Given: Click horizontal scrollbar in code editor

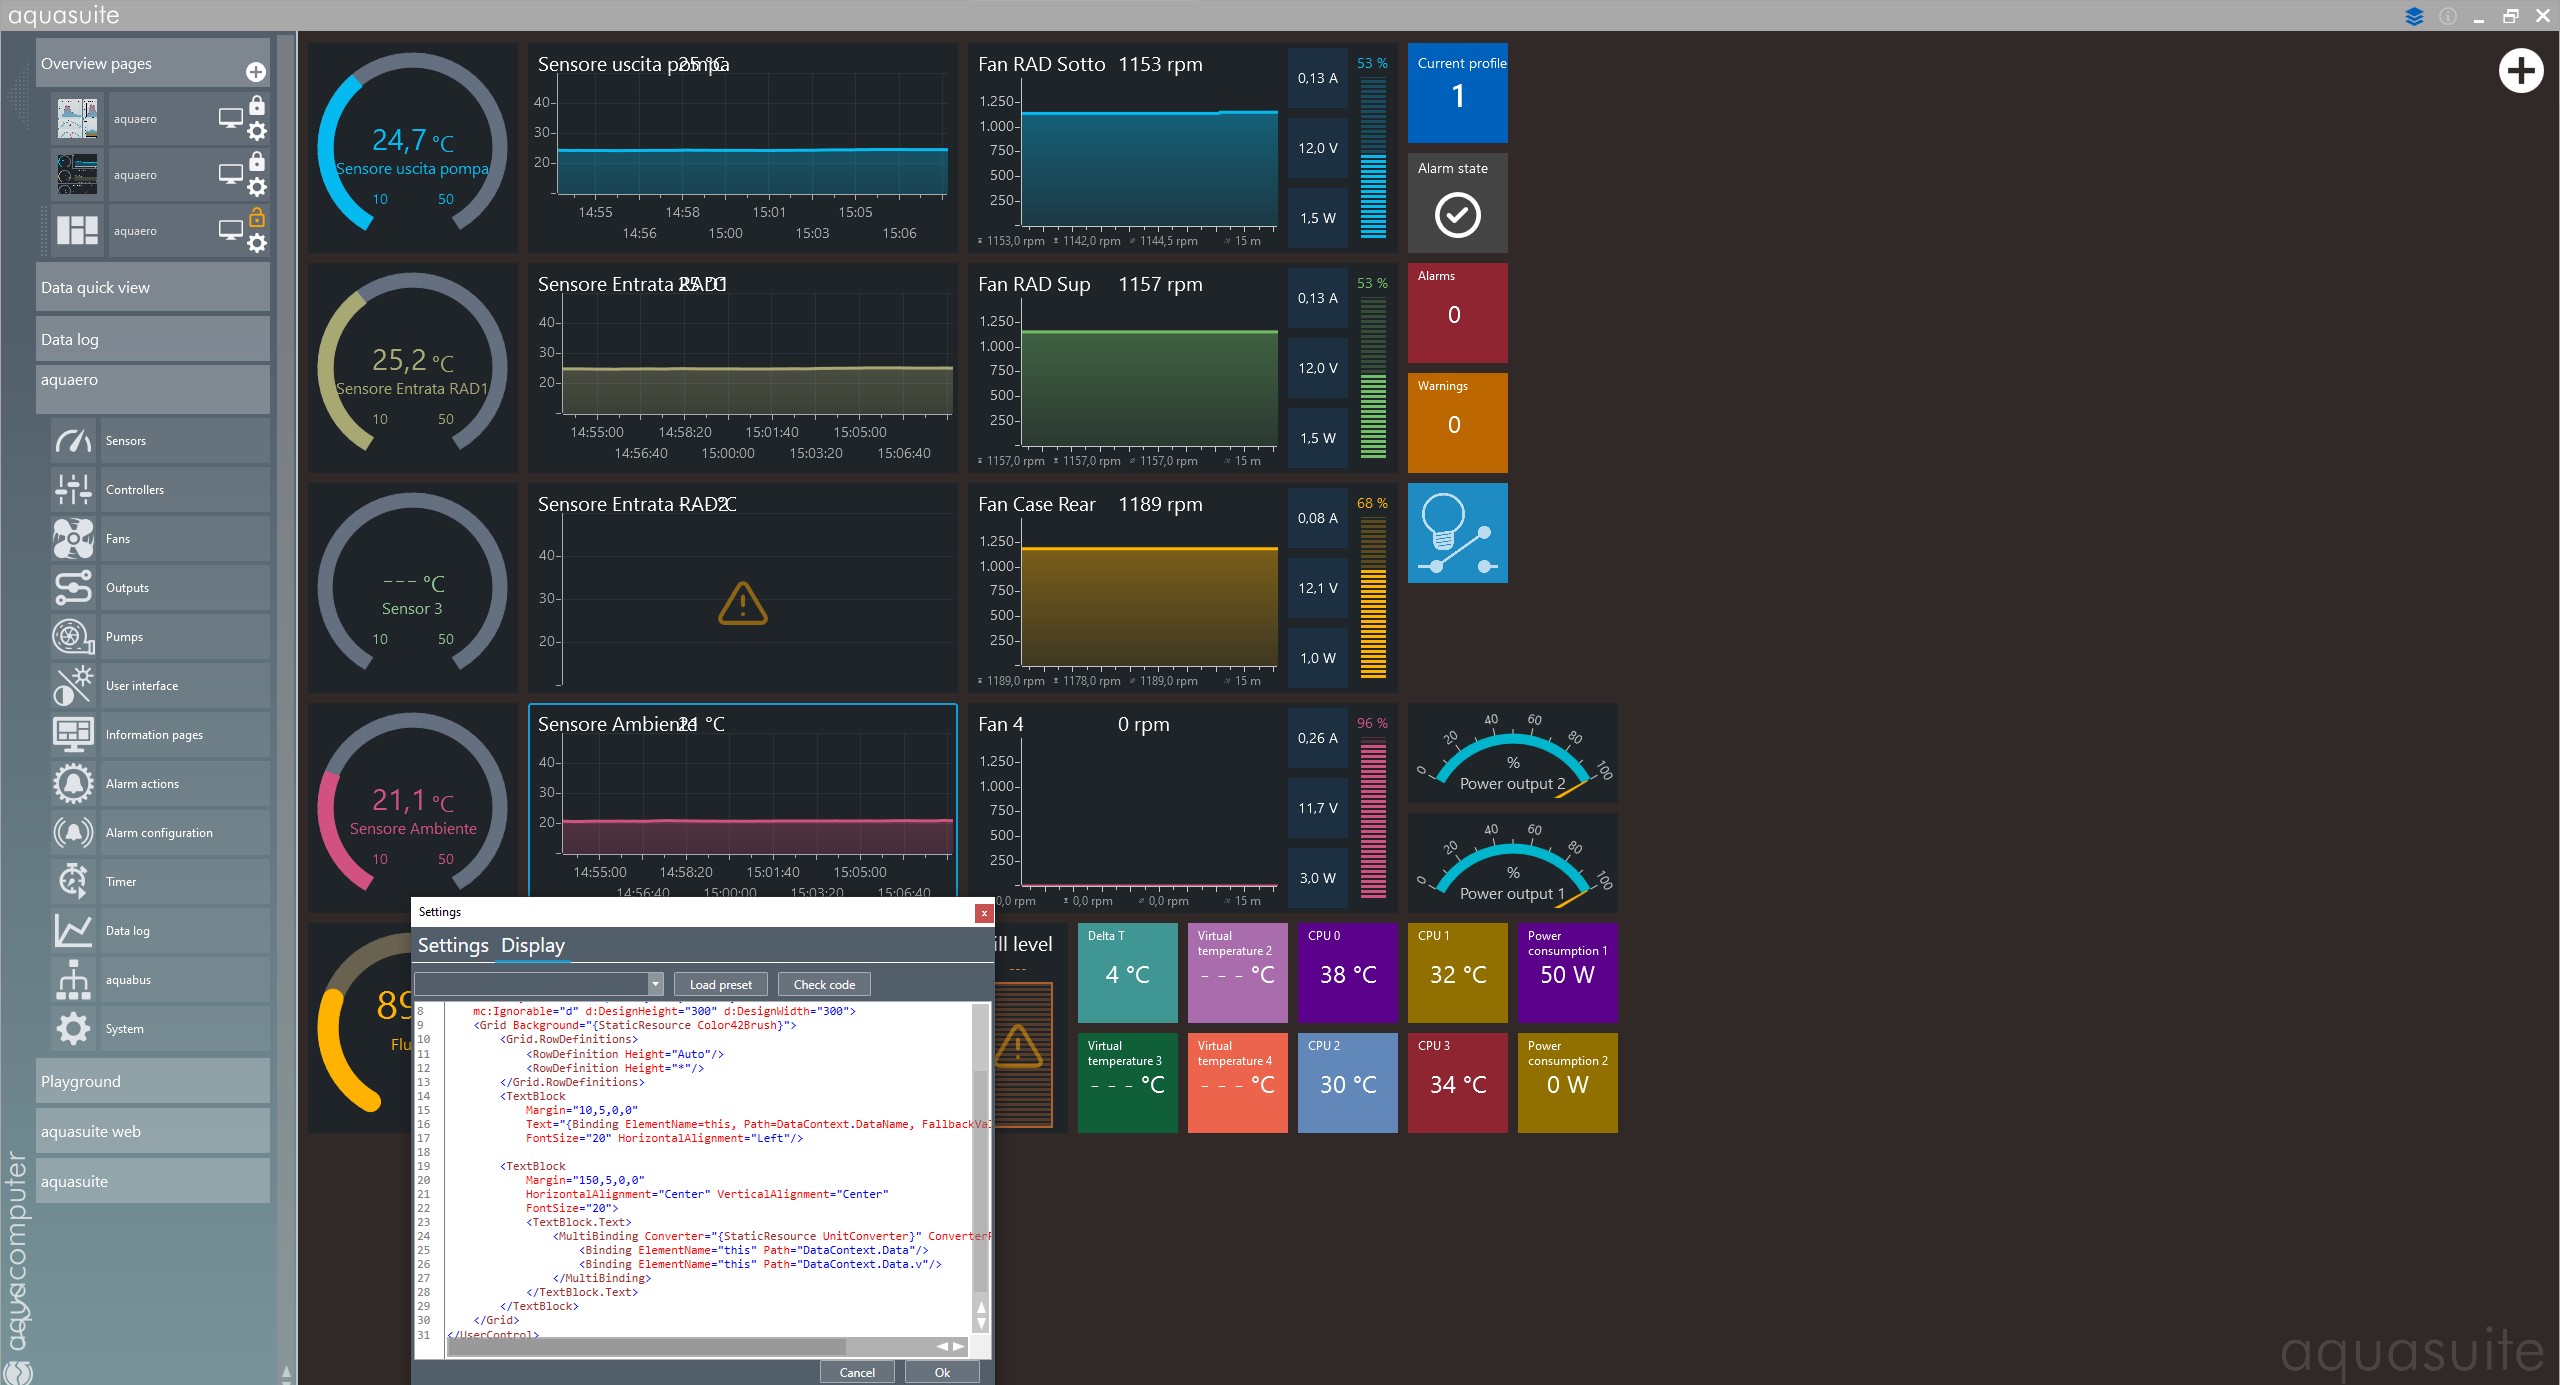Looking at the screenshot, I should 646,1347.
